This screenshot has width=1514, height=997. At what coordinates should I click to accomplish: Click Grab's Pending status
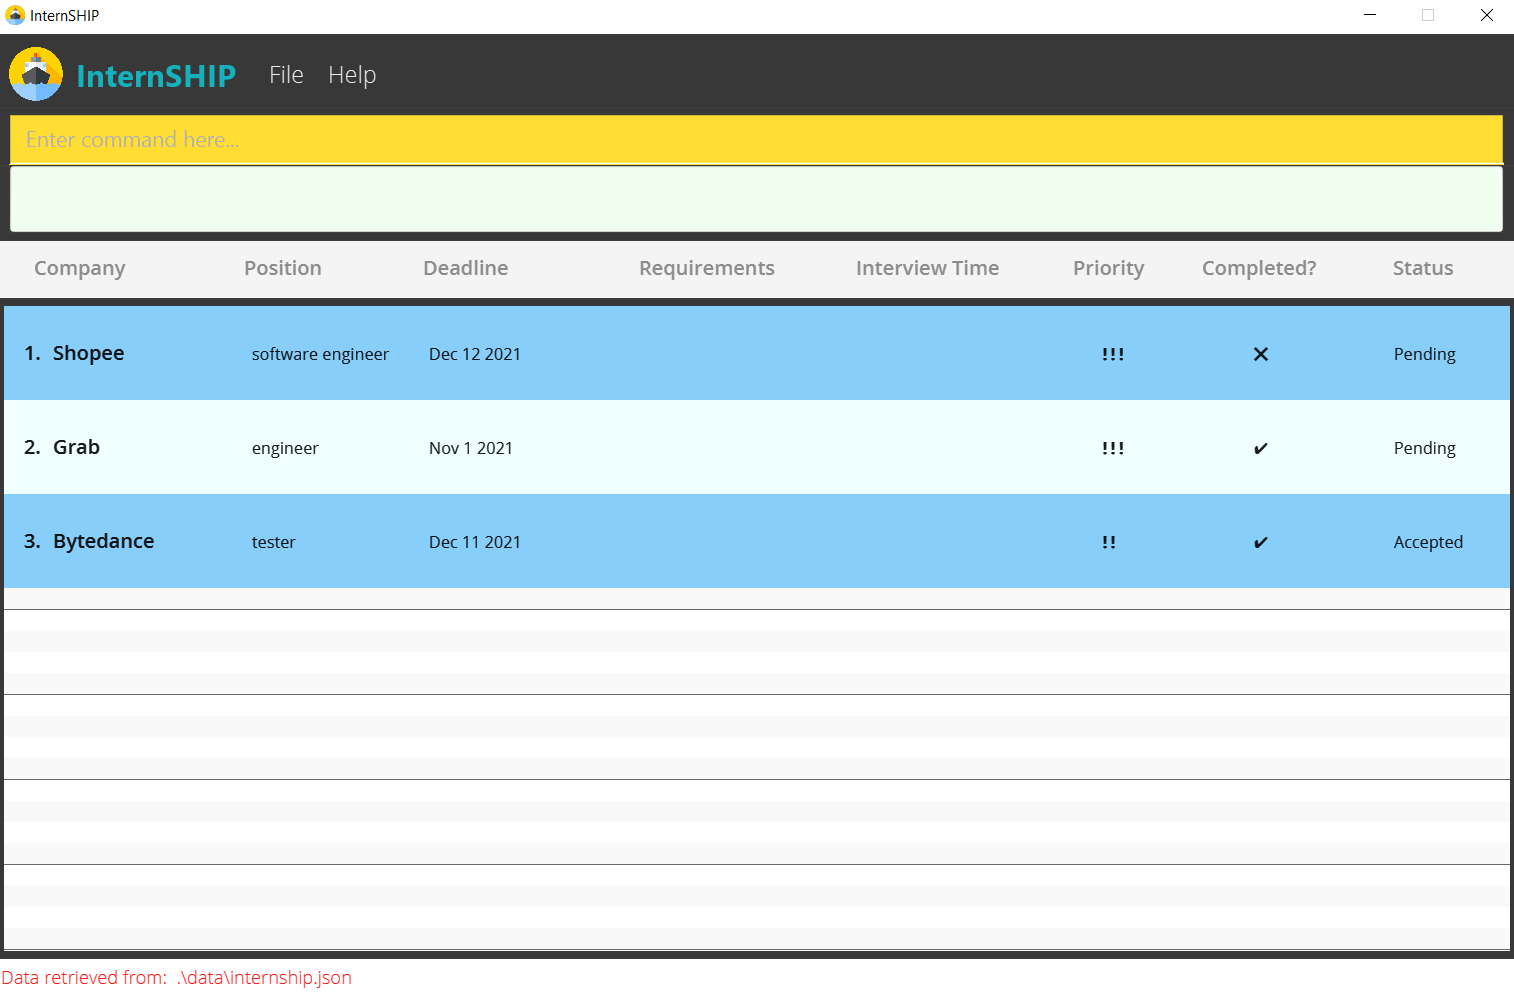[1425, 448]
